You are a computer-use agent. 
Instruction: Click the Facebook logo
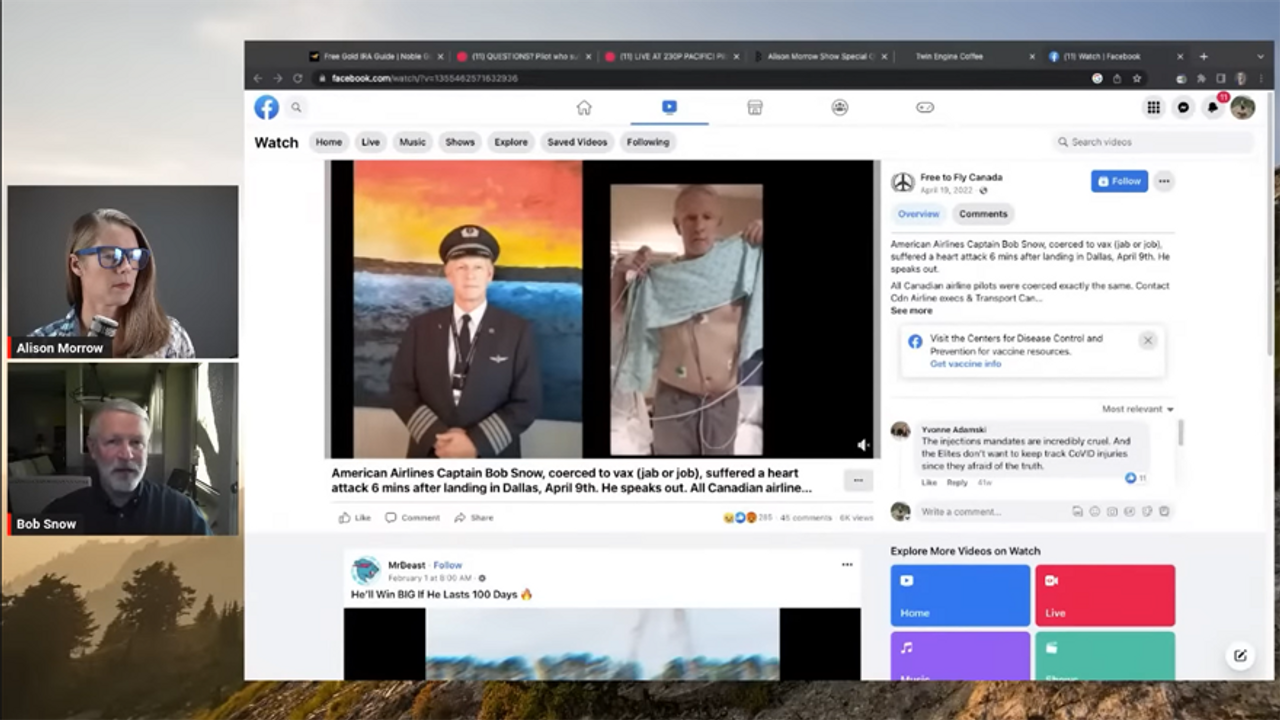point(266,107)
